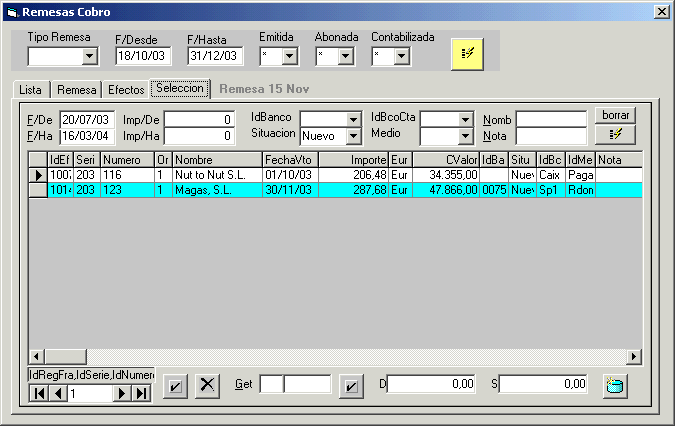Click the database icon at bottom right
This screenshot has height=426, width=675.
(615, 386)
